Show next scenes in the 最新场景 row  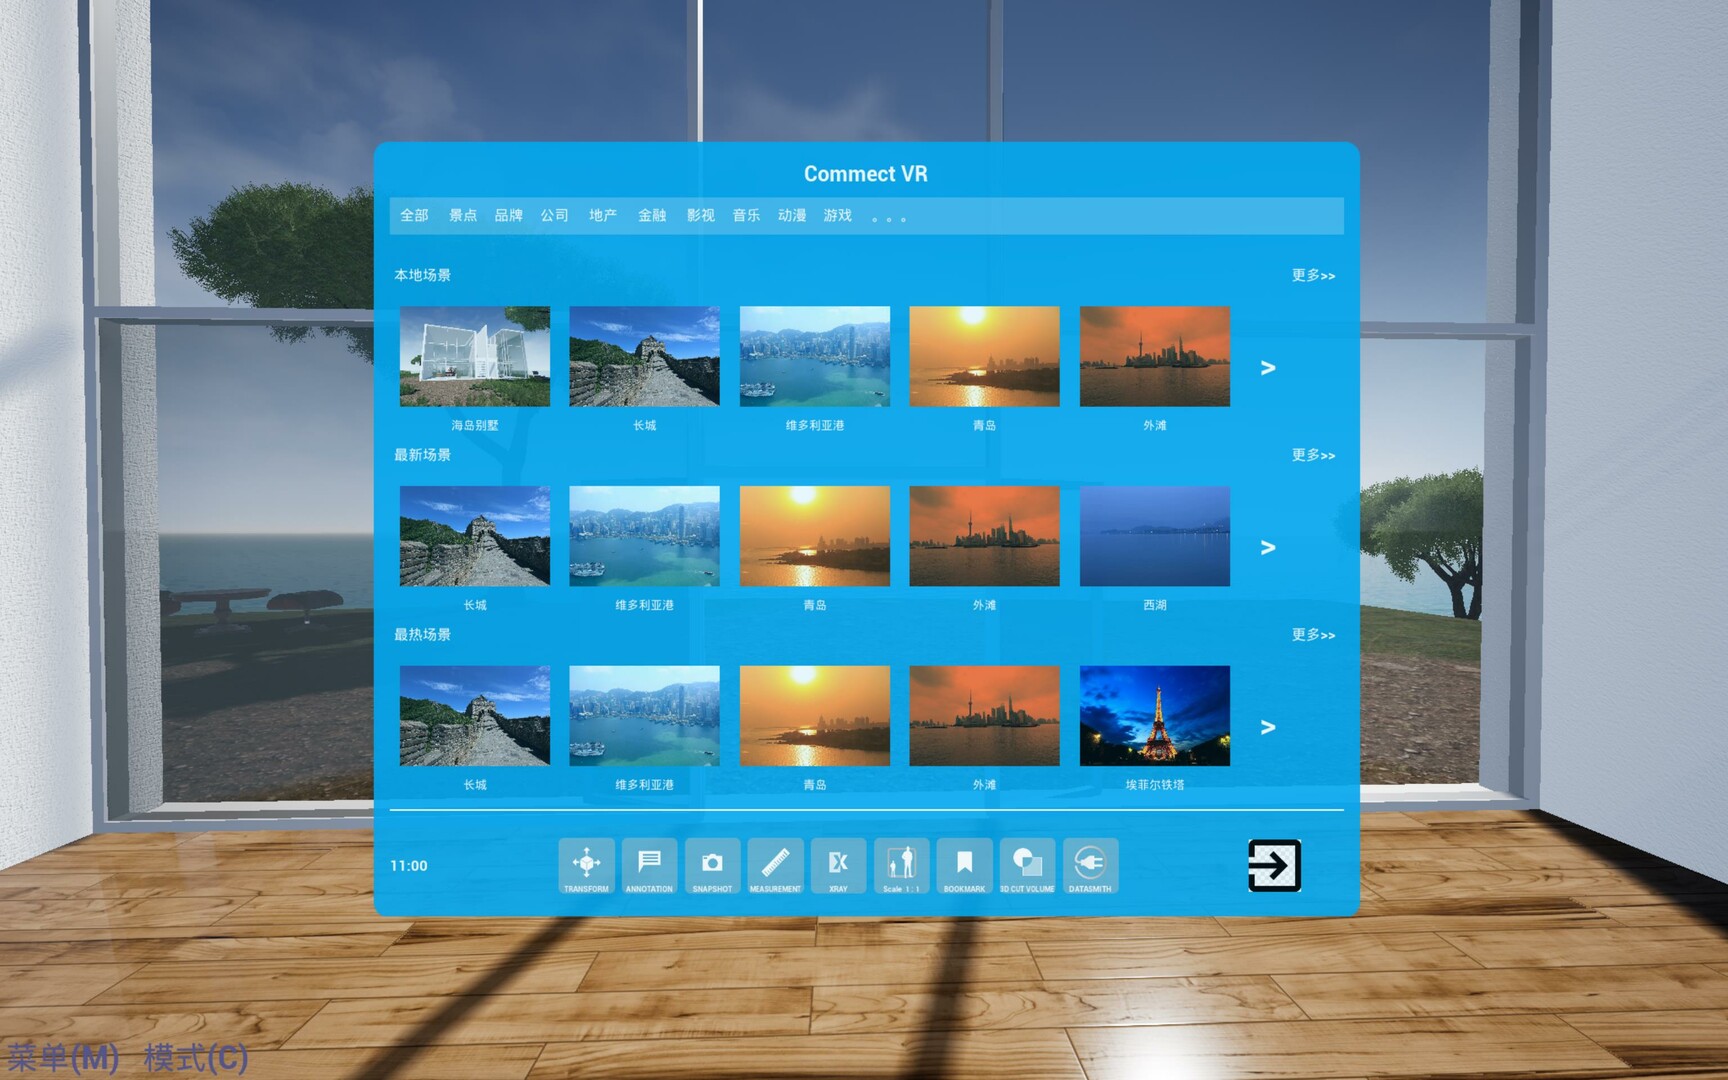pos(1268,547)
